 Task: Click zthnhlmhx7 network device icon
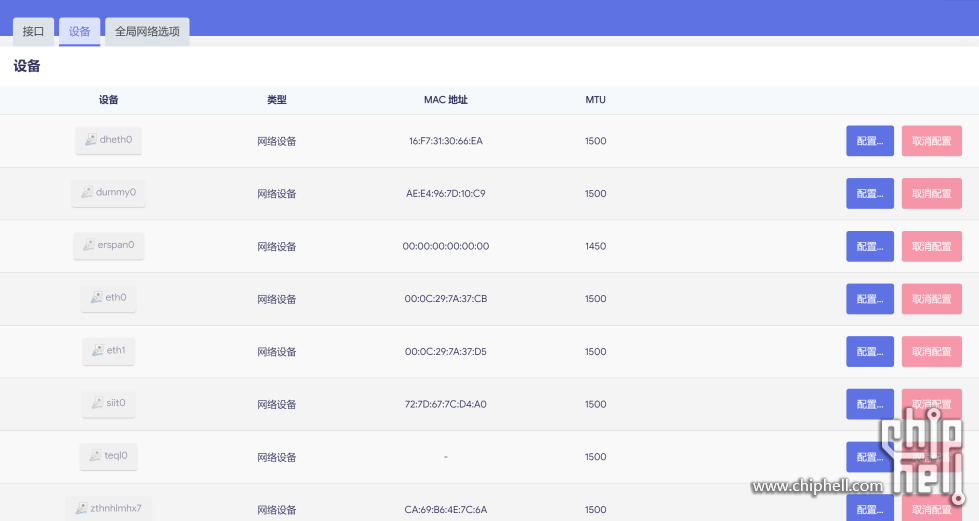[81, 508]
